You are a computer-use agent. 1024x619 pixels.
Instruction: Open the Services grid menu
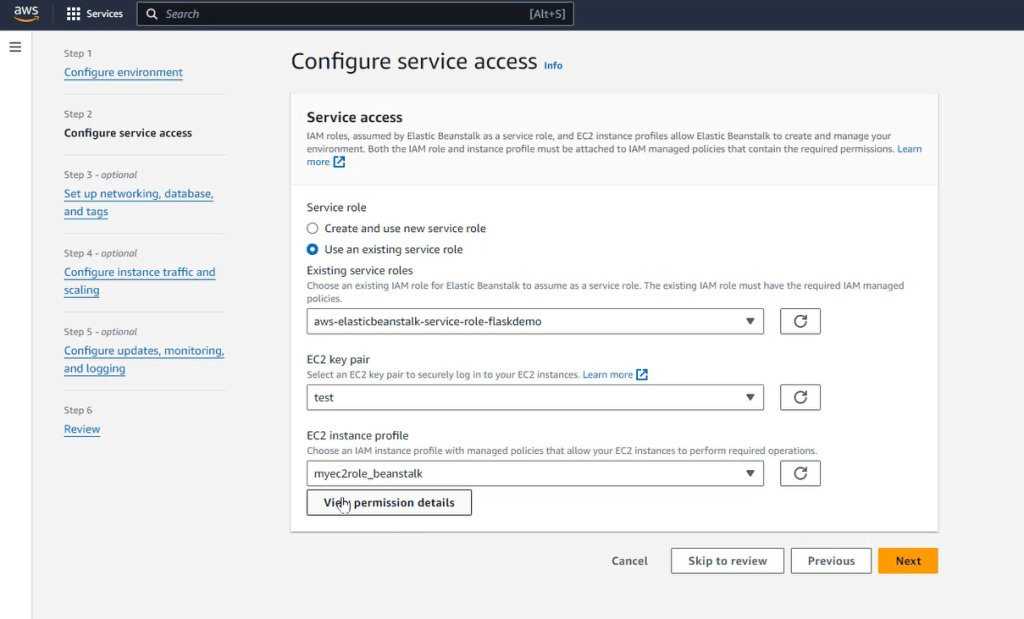click(95, 14)
